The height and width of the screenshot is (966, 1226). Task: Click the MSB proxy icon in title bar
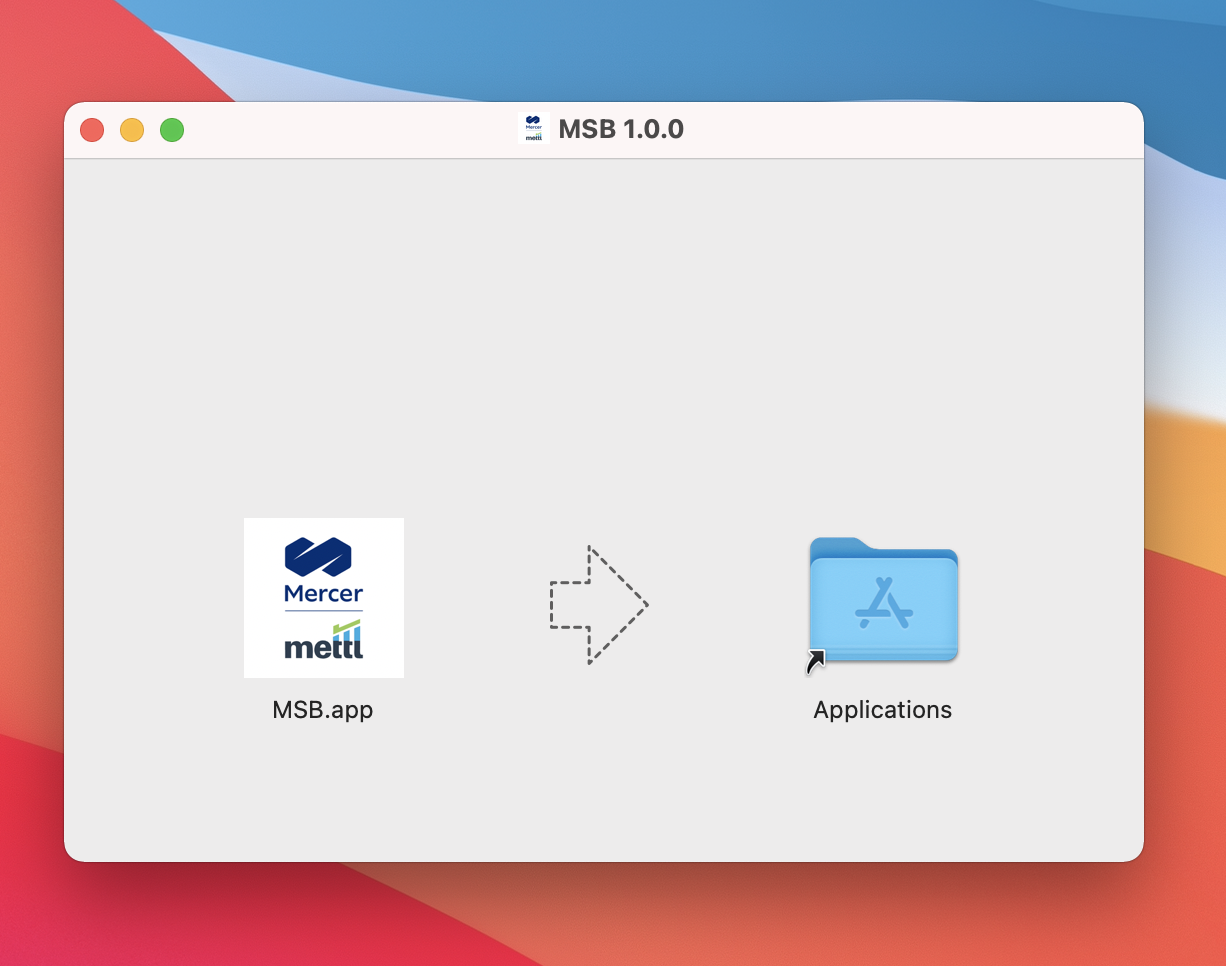534,129
